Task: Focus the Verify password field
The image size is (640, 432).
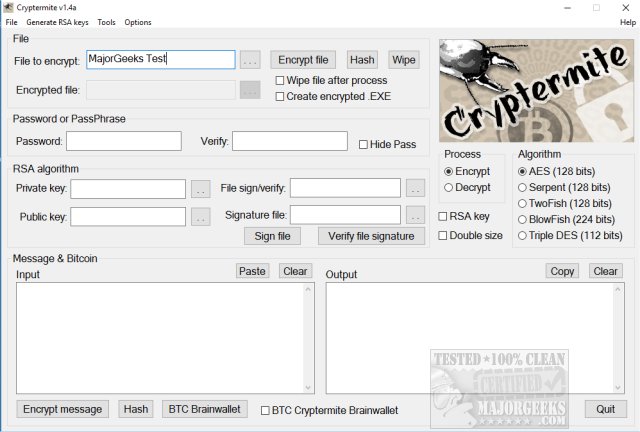Action: pyautogui.click(x=290, y=141)
